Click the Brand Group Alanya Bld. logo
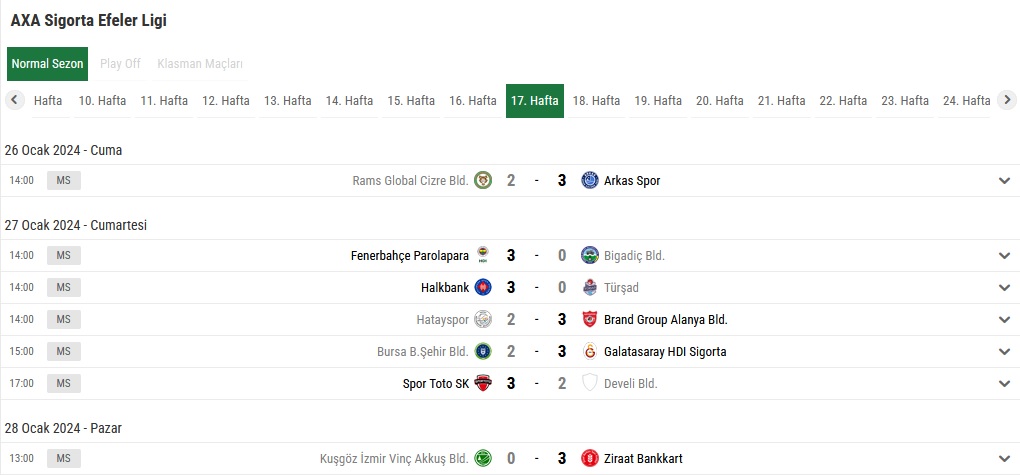The width and height of the screenshot is (1020, 475). (x=590, y=320)
